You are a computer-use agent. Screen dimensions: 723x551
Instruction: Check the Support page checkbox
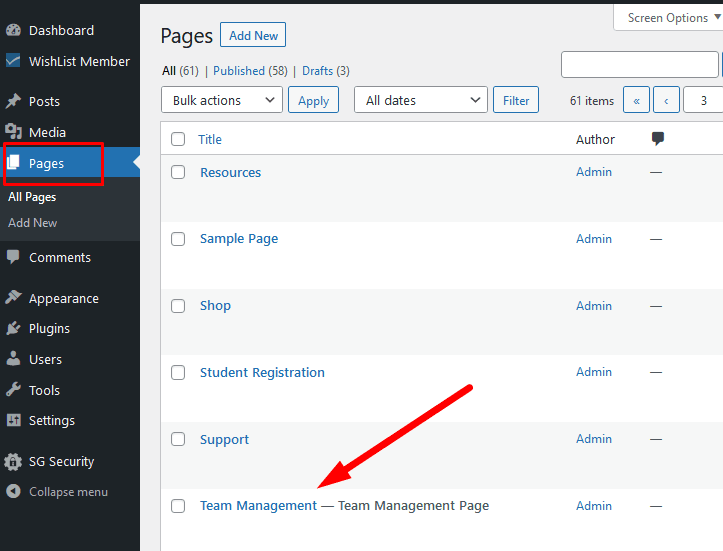coord(178,439)
